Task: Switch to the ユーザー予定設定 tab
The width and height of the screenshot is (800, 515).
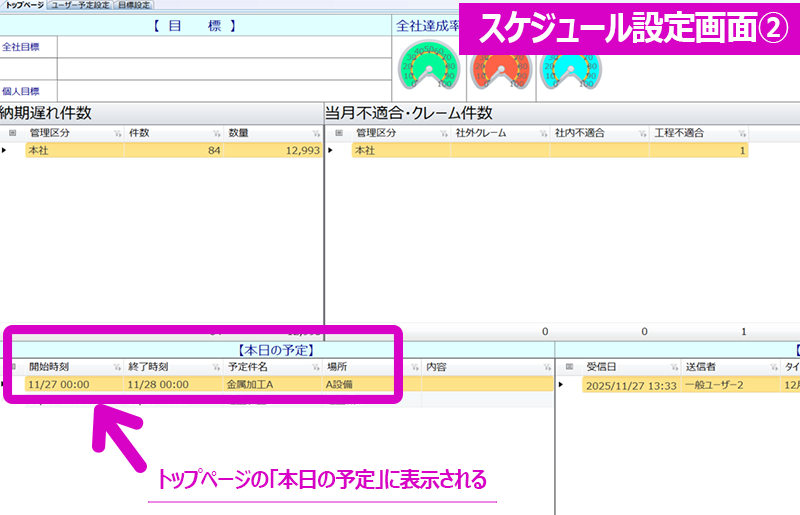Action: (x=80, y=5)
